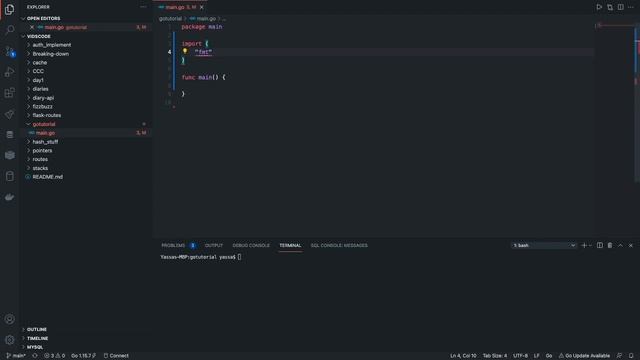Expand the cache folder
This screenshot has width=640, height=360.
pyautogui.click(x=40, y=62)
